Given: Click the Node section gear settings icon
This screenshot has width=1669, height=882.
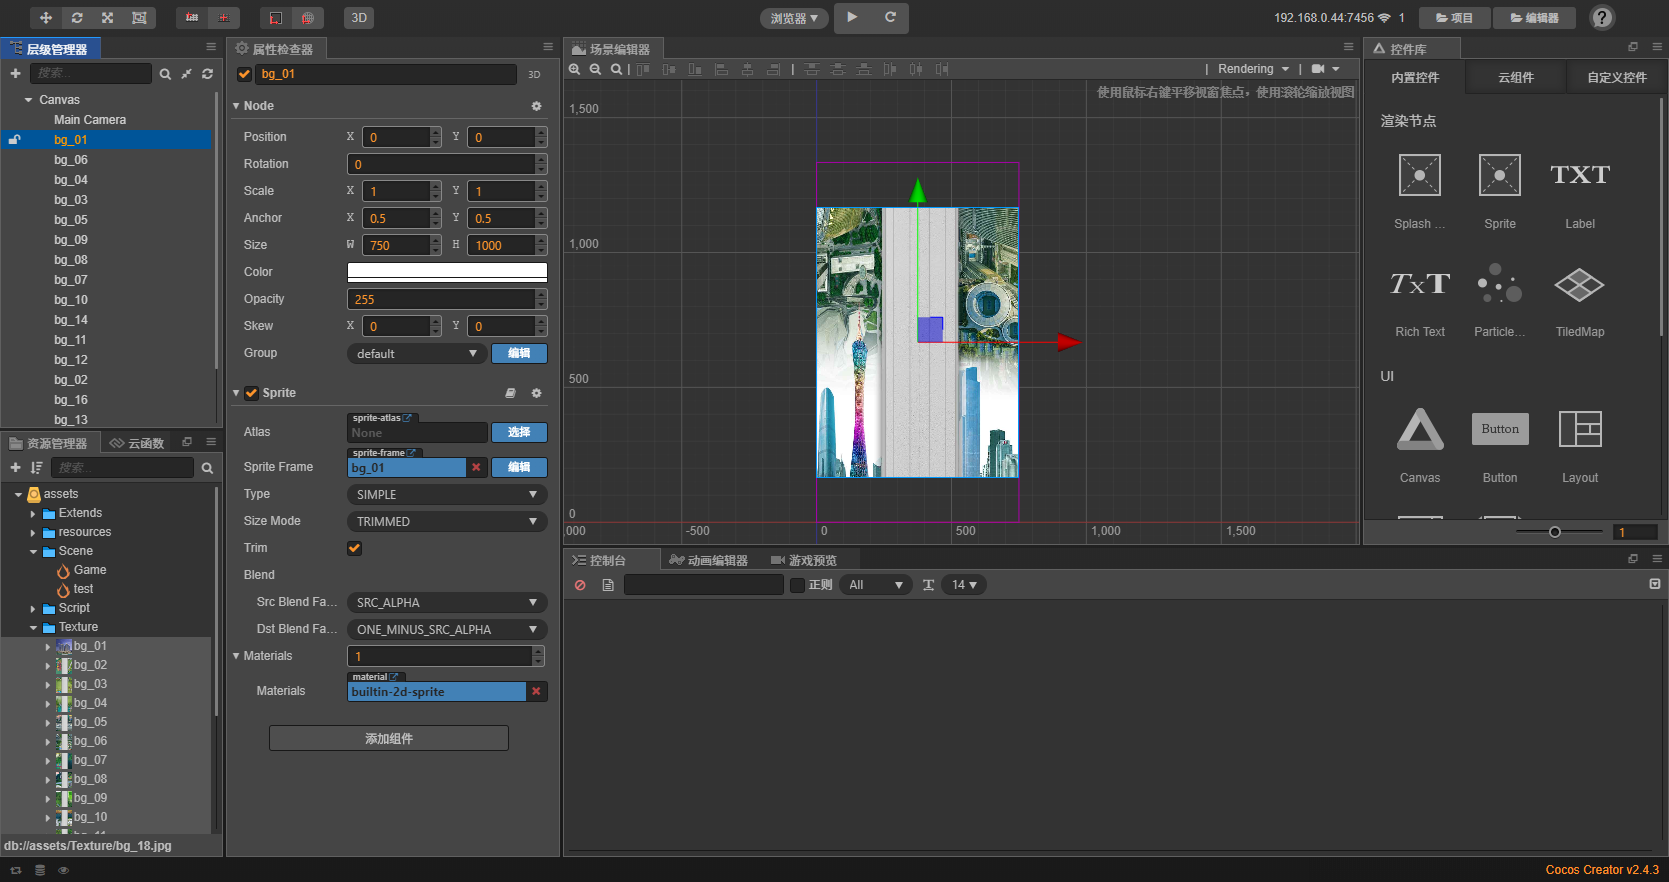Looking at the screenshot, I should [536, 106].
